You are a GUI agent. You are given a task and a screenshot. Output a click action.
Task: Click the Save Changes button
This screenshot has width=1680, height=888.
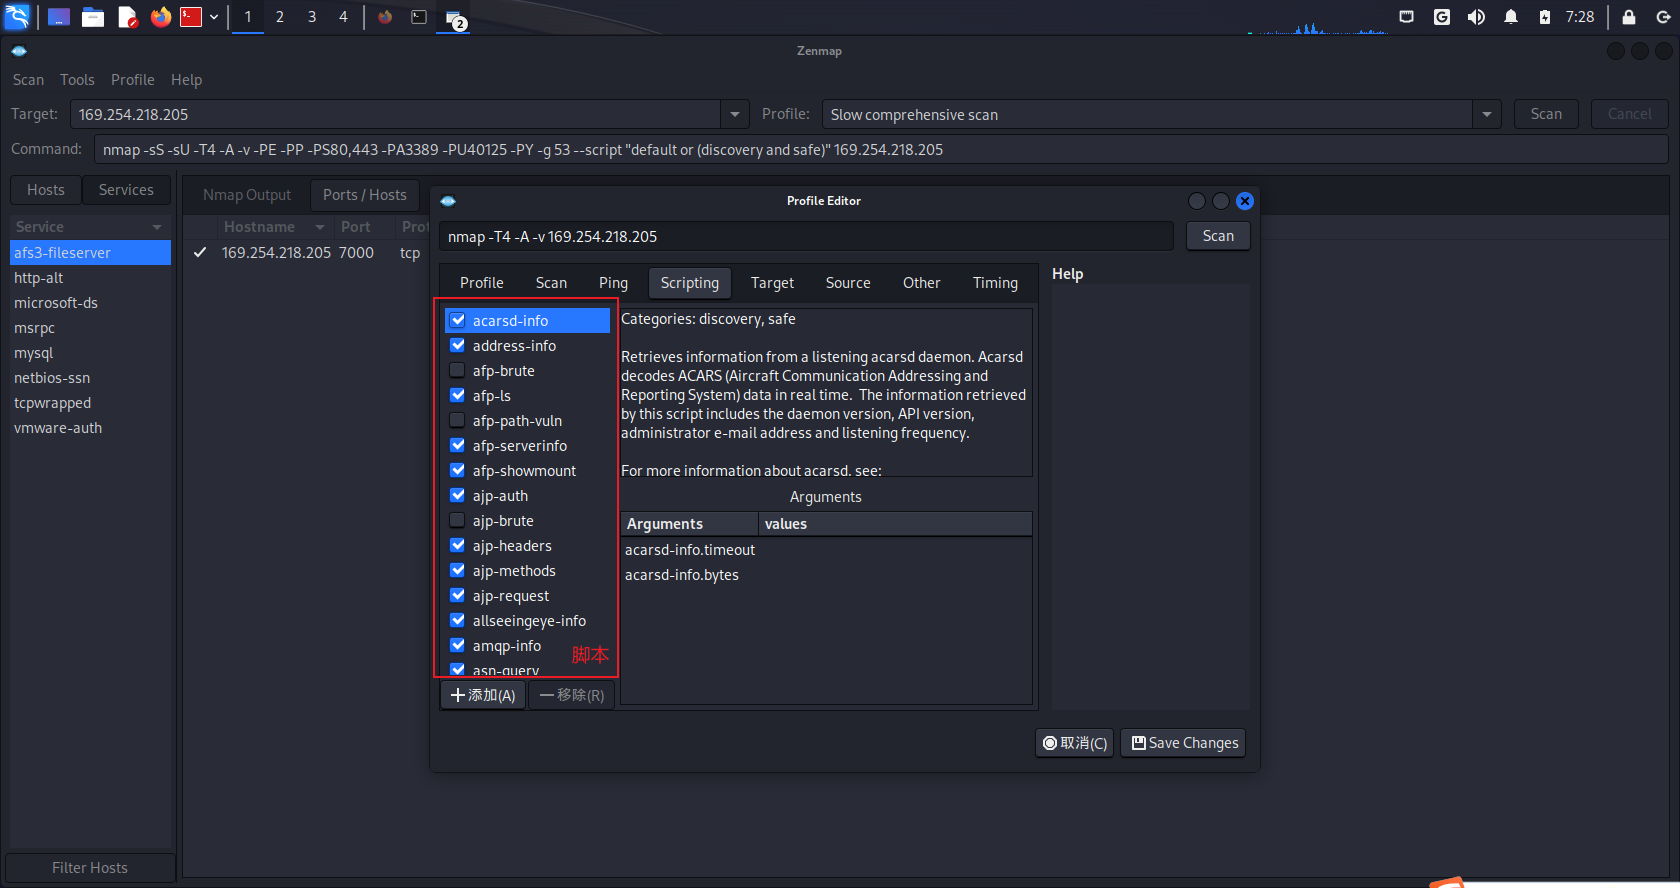pos(1184,743)
